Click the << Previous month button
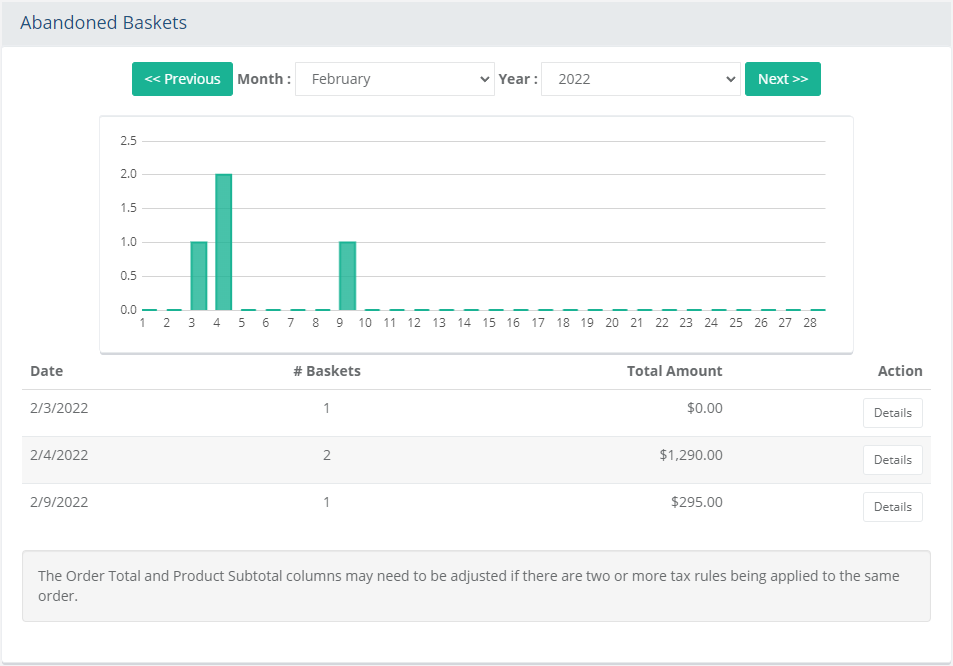 (x=182, y=79)
